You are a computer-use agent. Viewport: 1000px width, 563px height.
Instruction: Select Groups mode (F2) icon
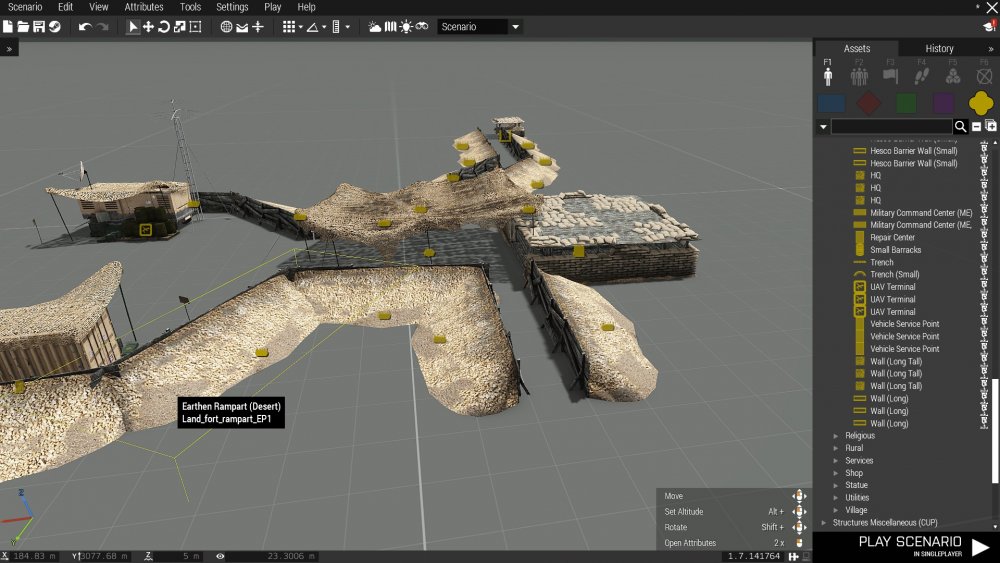point(859,75)
